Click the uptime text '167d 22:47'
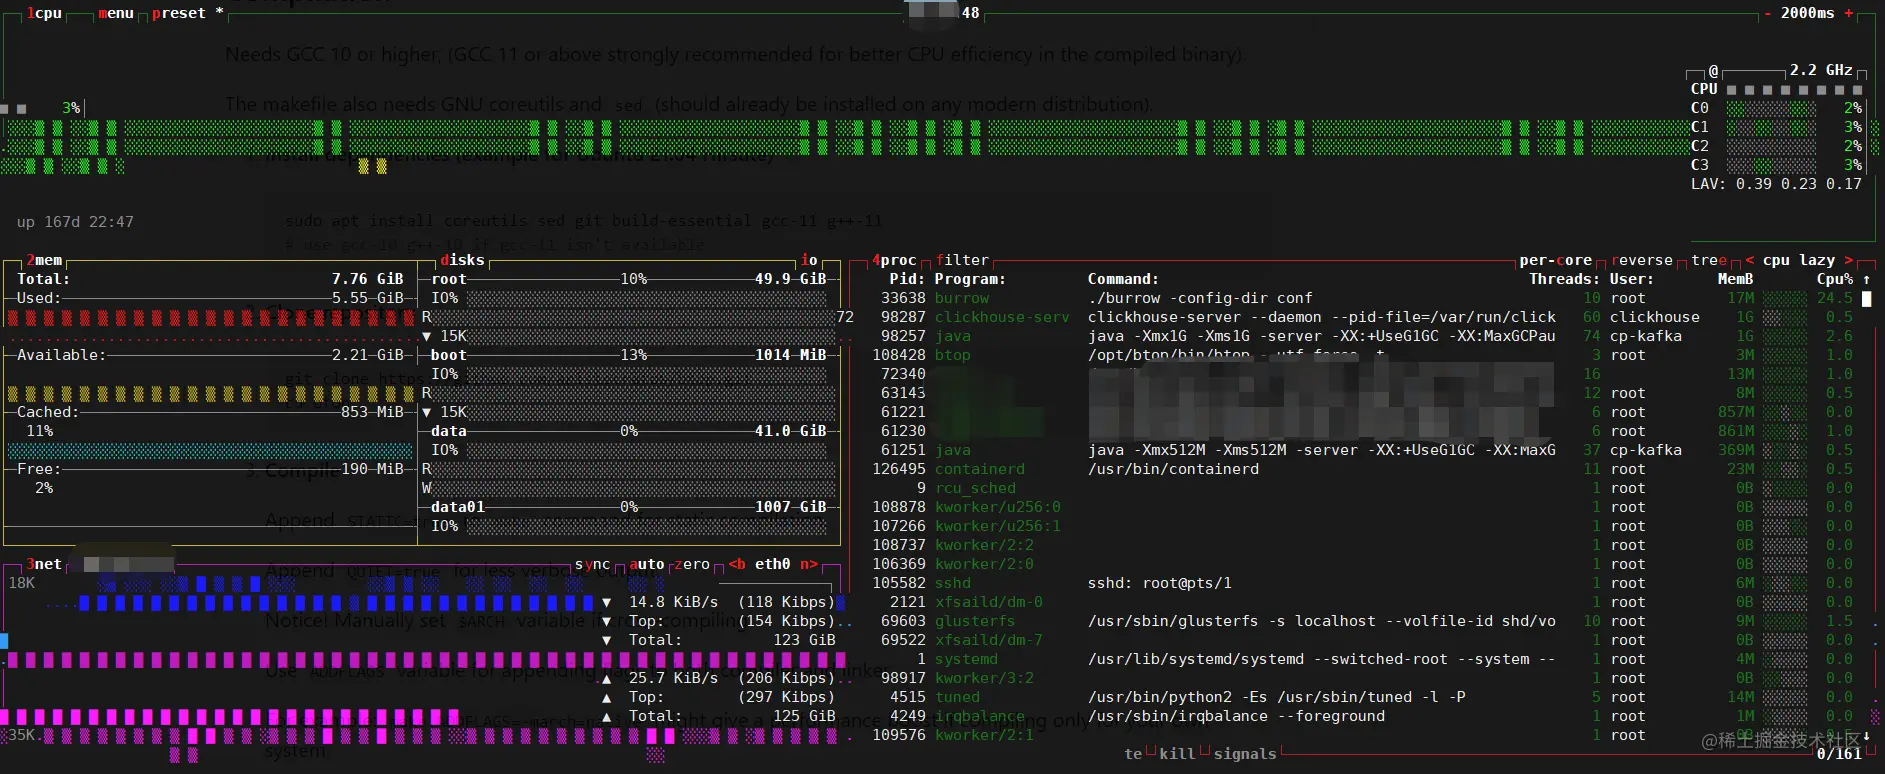Screen dimensions: 1885x774 pos(88,222)
